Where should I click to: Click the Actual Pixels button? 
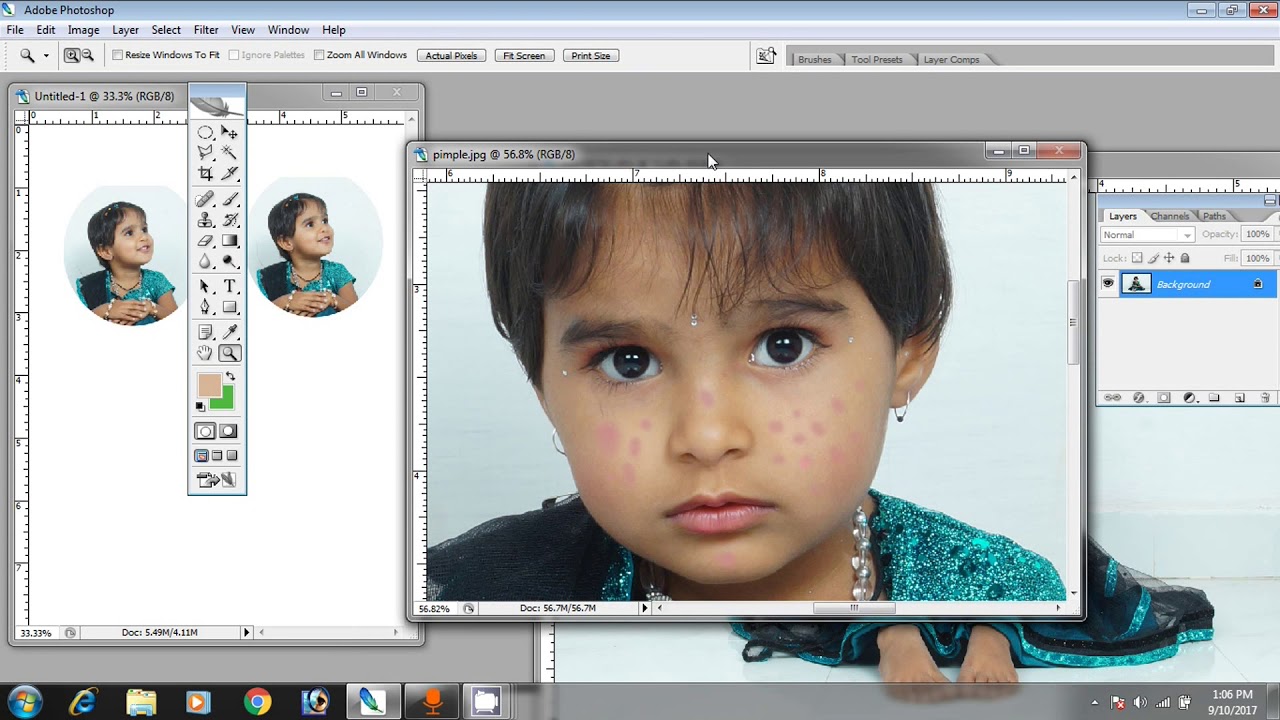tap(451, 56)
